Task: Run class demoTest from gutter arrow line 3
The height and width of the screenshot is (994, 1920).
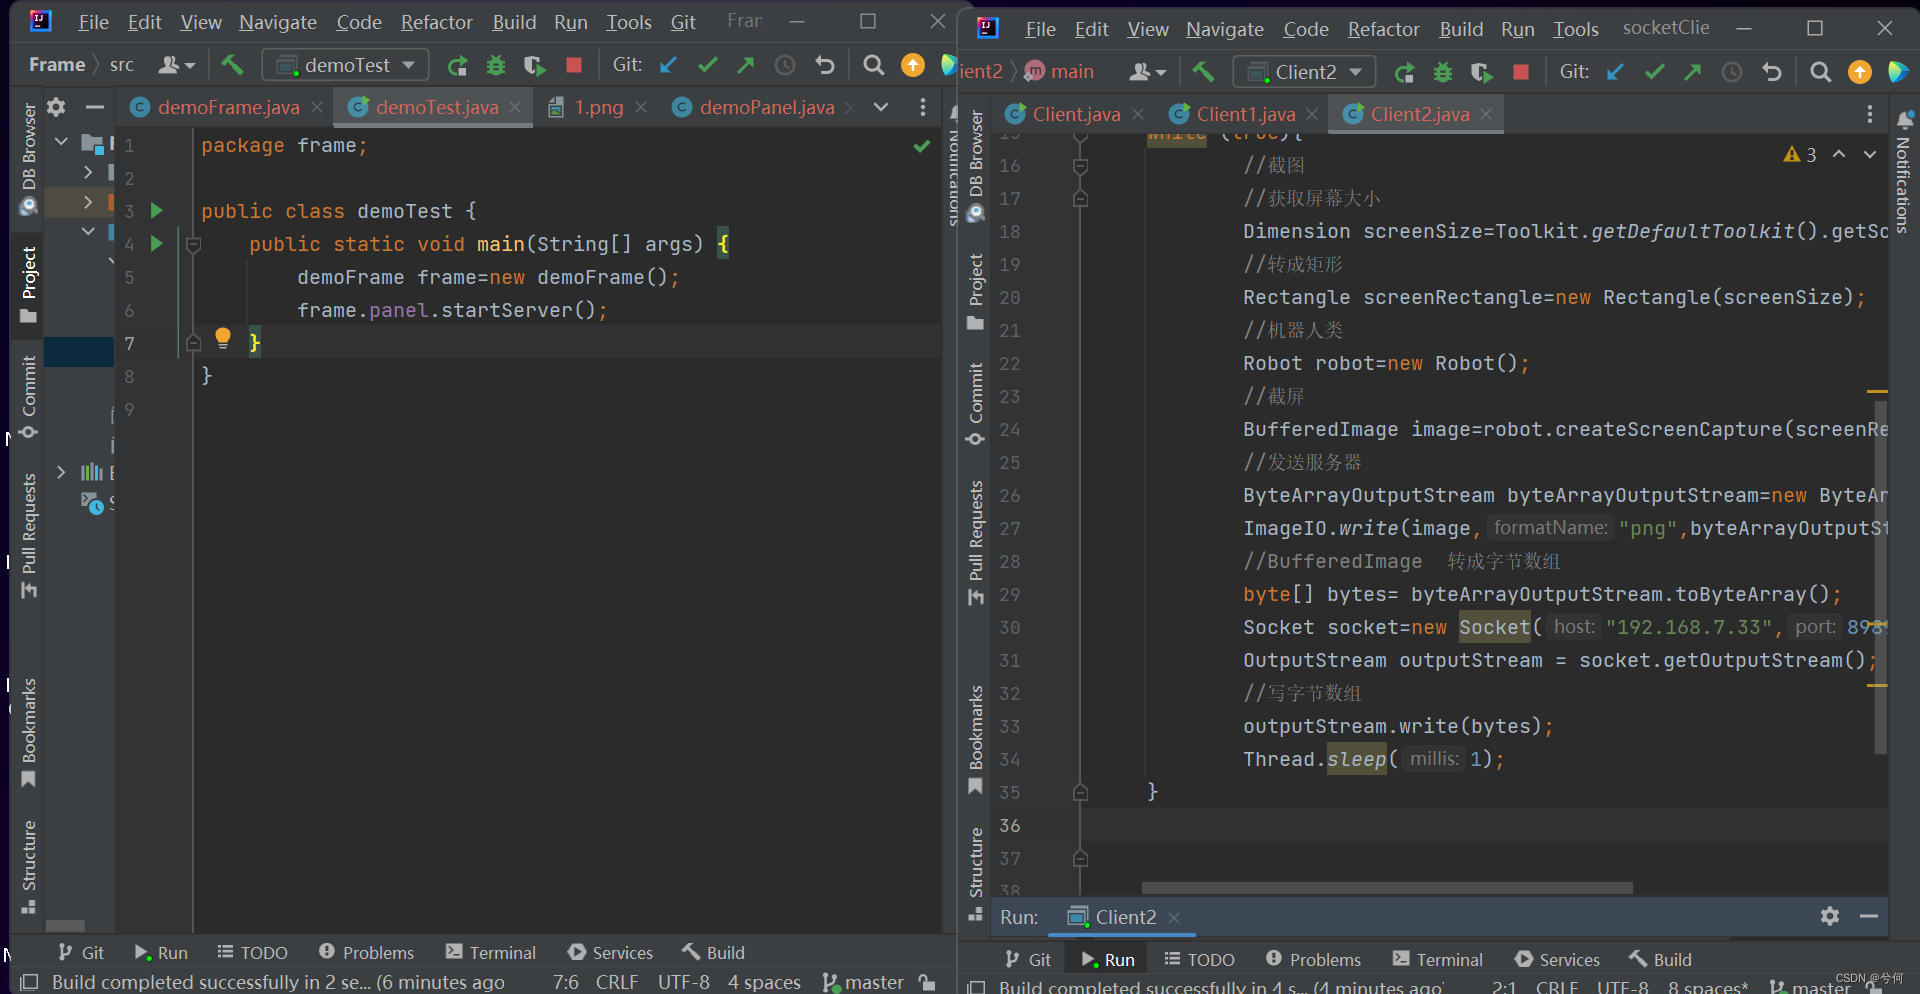Action: pyautogui.click(x=156, y=210)
